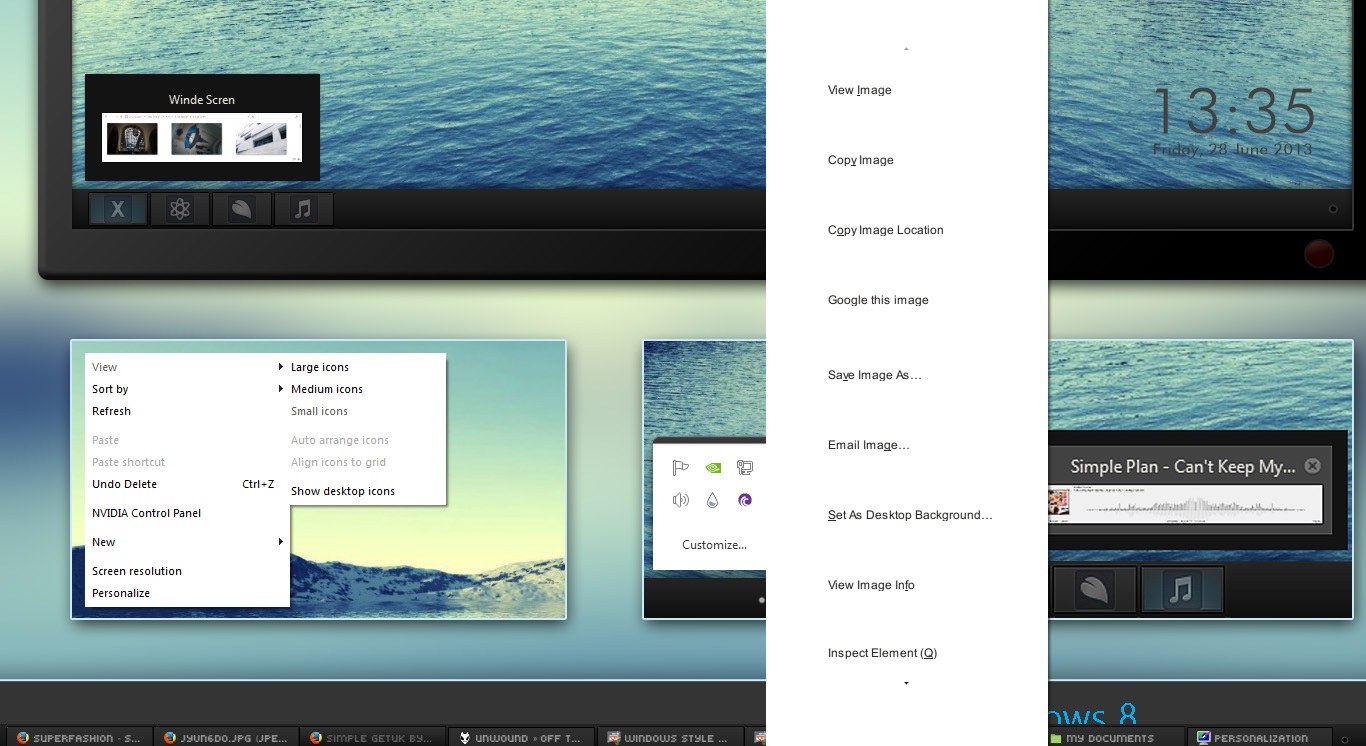The image size is (1366, 746).
Task: Click the atom icon in preview
Action: point(180,209)
